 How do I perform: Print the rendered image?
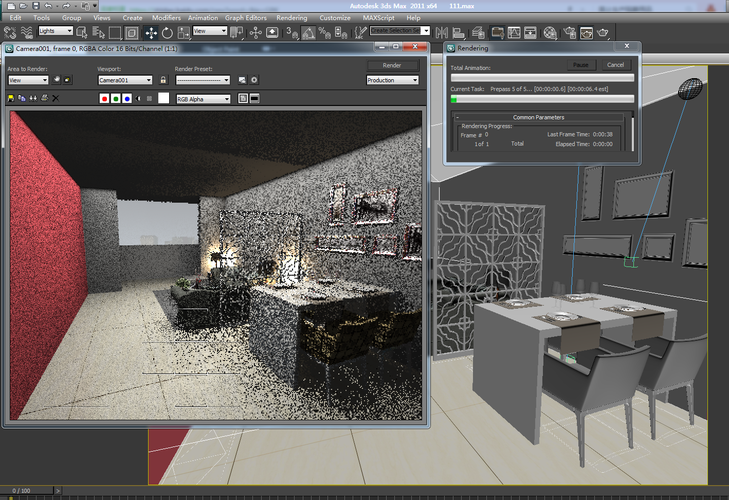tap(45, 99)
